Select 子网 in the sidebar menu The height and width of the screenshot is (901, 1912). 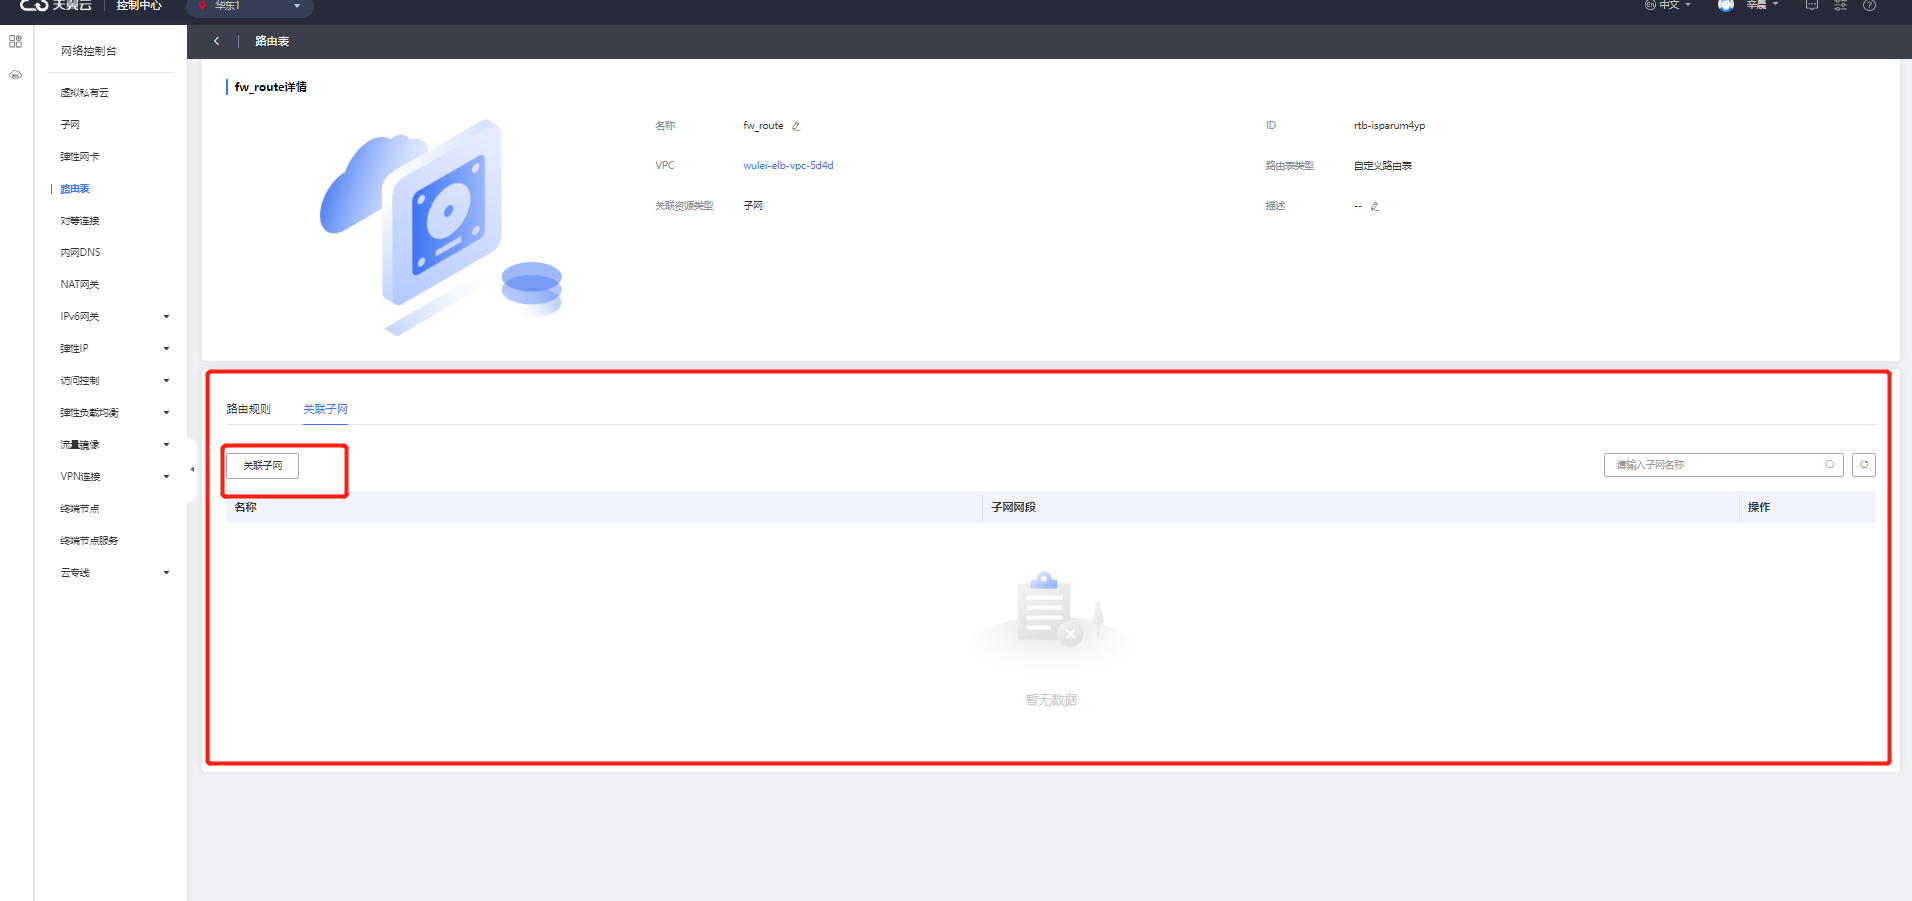pos(70,125)
